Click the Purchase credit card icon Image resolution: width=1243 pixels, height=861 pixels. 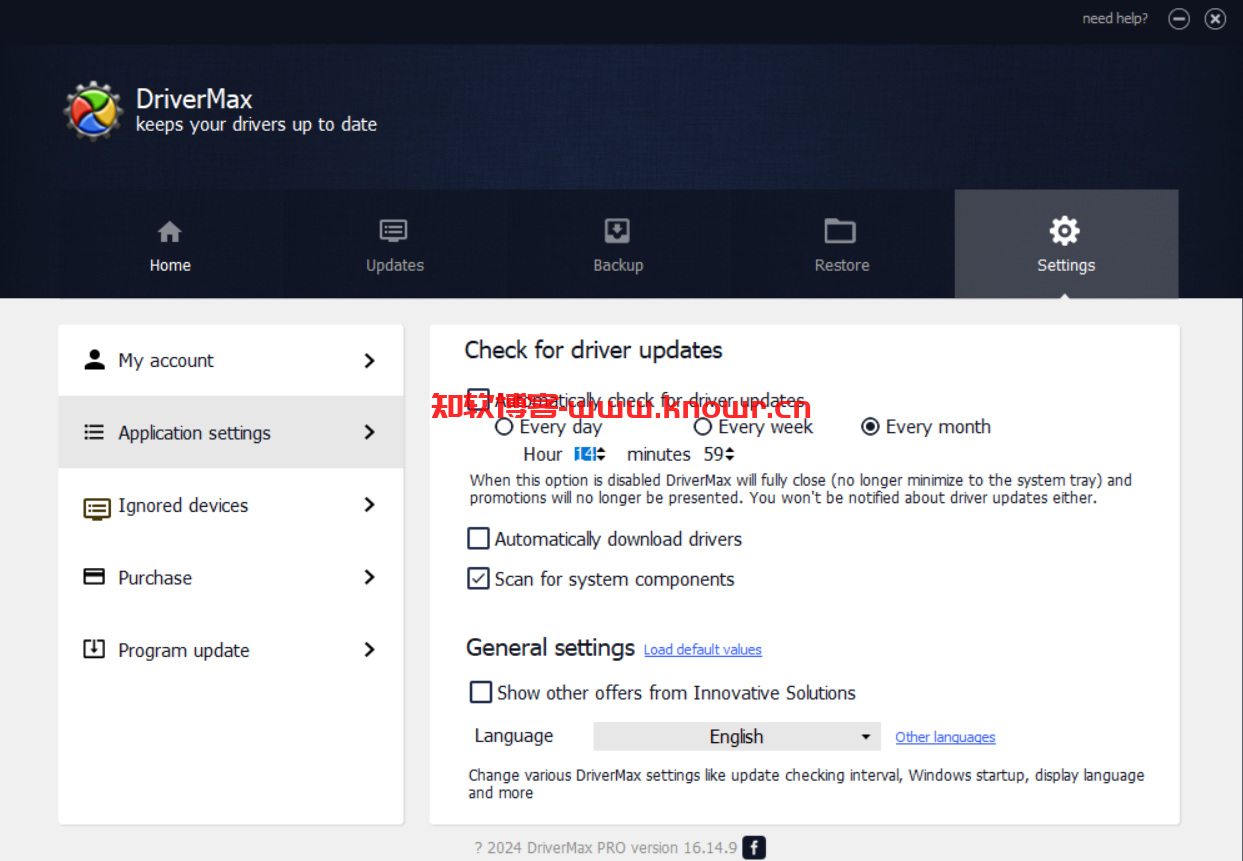(x=94, y=577)
